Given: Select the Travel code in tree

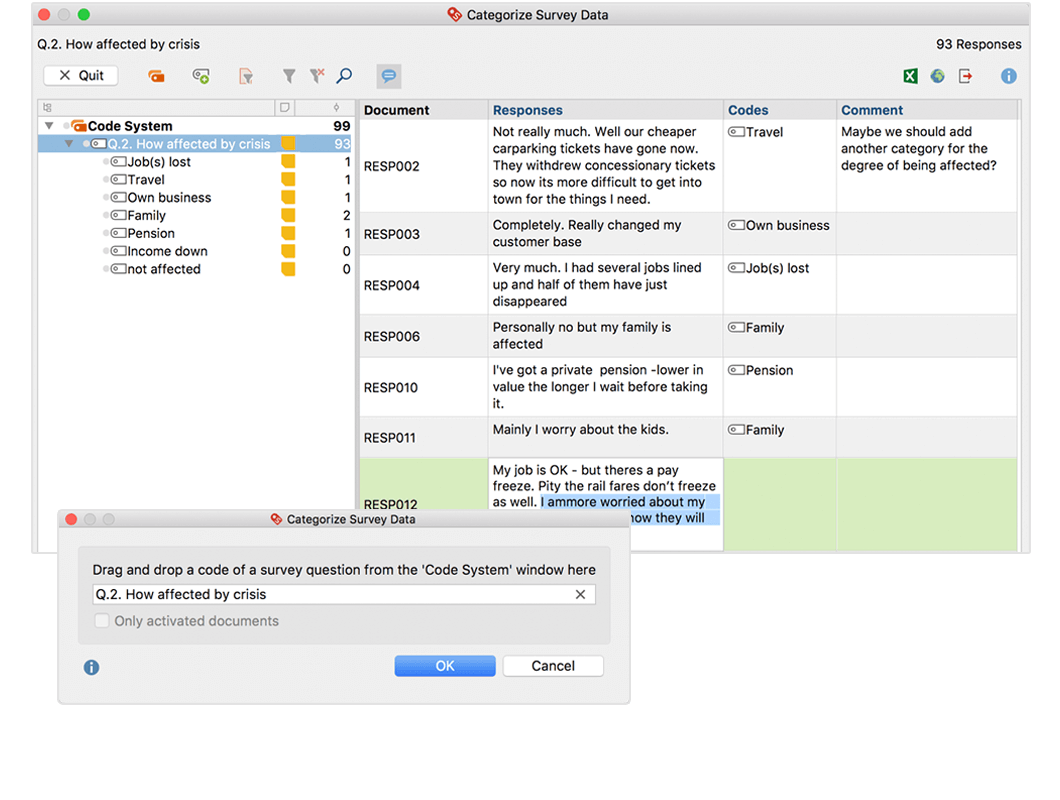Looking at the screenshot, I should pos(196,179).
